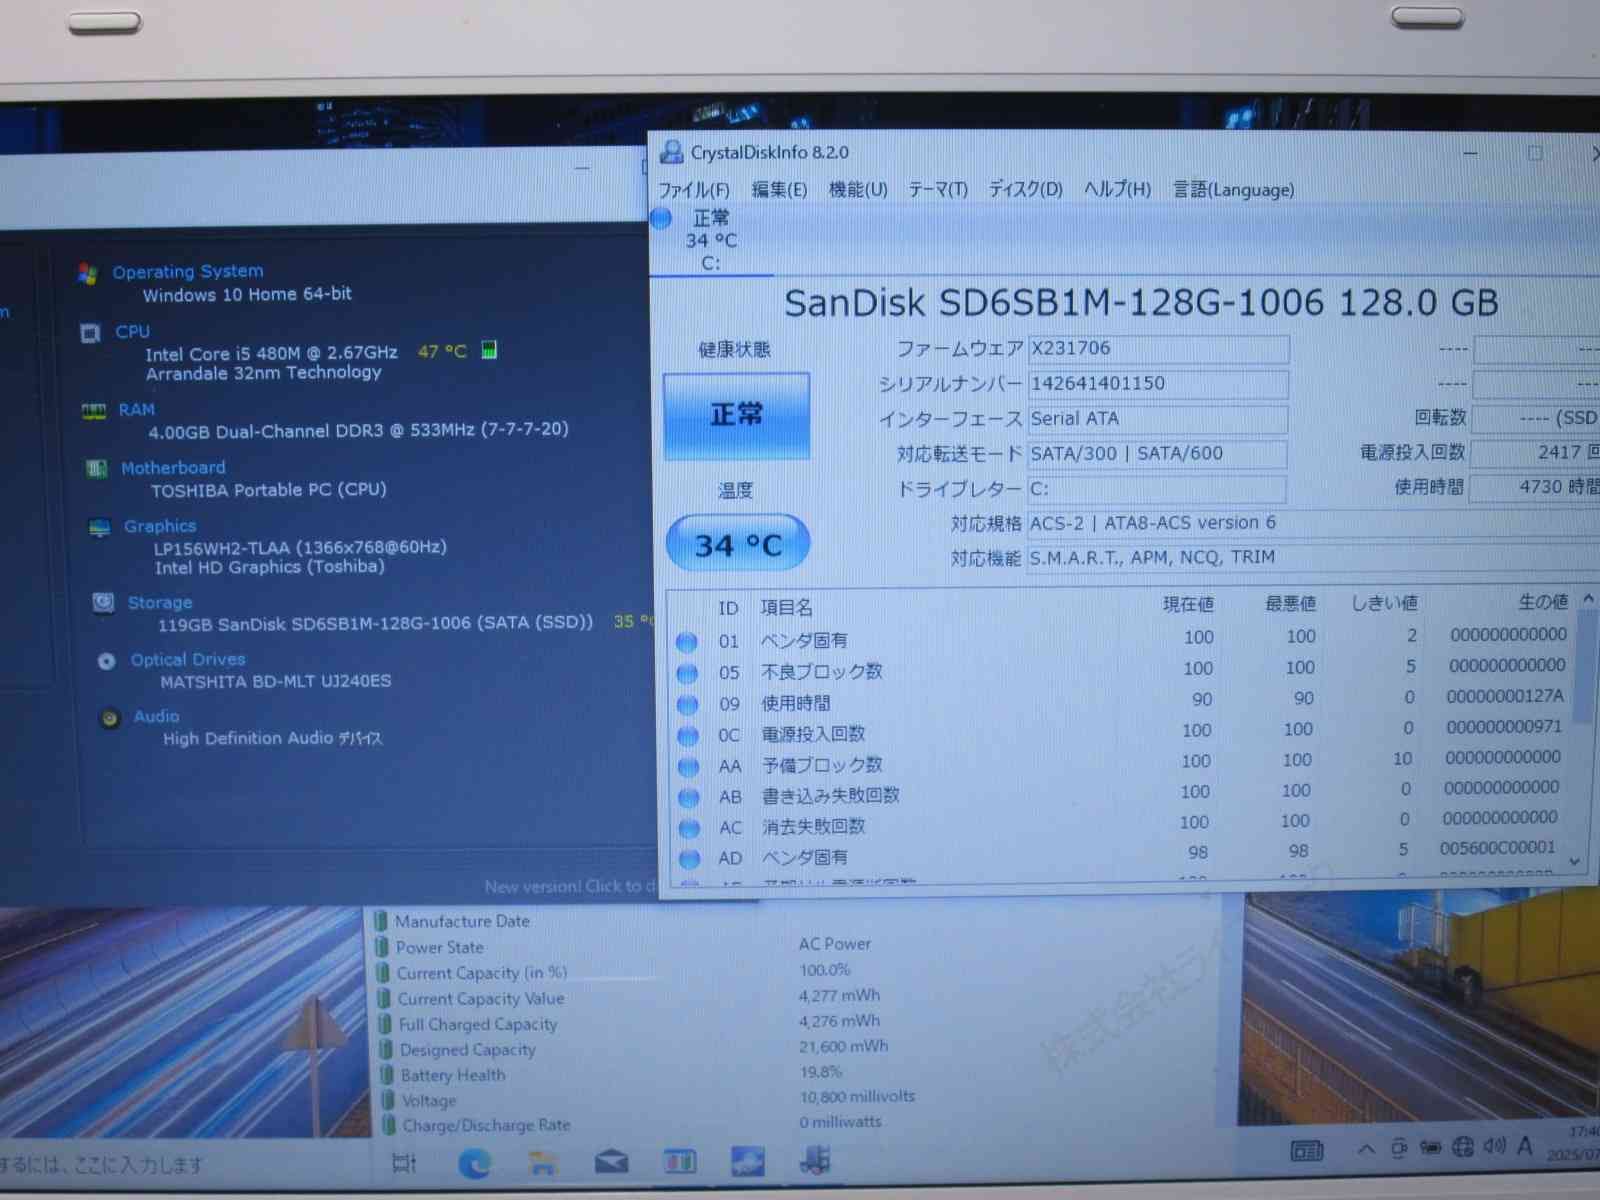The height and width of the screenshot is (1200, 1600).
Task: Open Operating System section in Speccy
Action: [x=188, y=272]
